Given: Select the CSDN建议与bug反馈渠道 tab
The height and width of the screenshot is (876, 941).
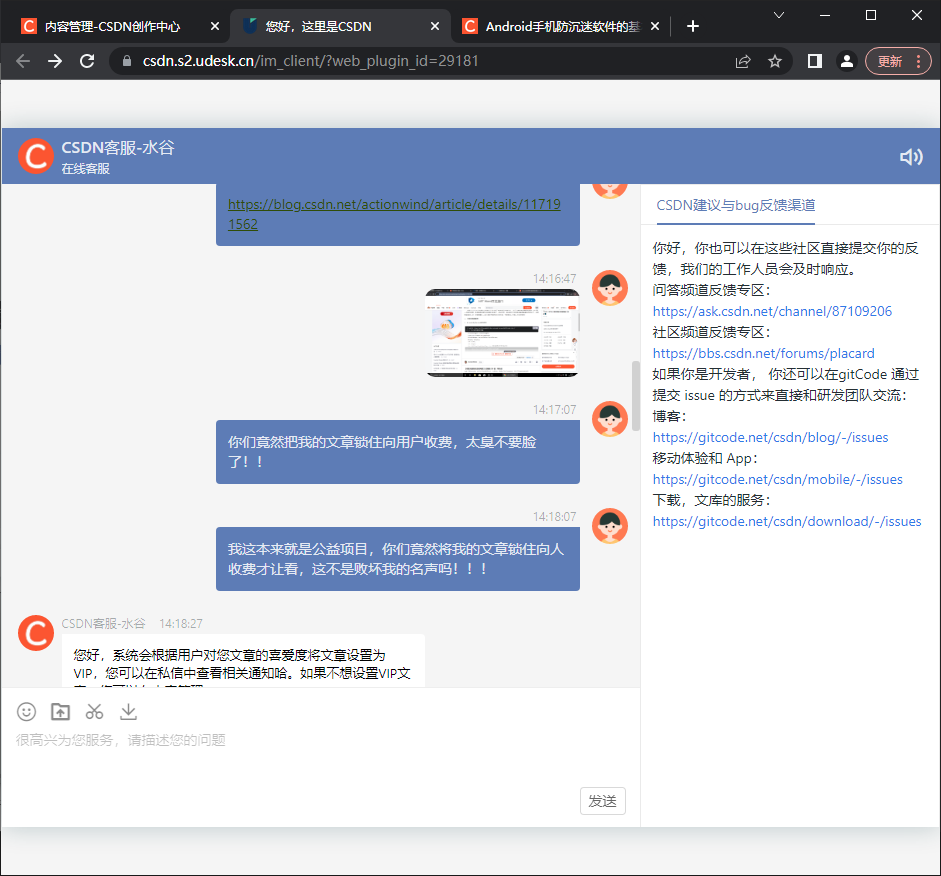Looking at the screenshot, I should (x=736, y=206).
